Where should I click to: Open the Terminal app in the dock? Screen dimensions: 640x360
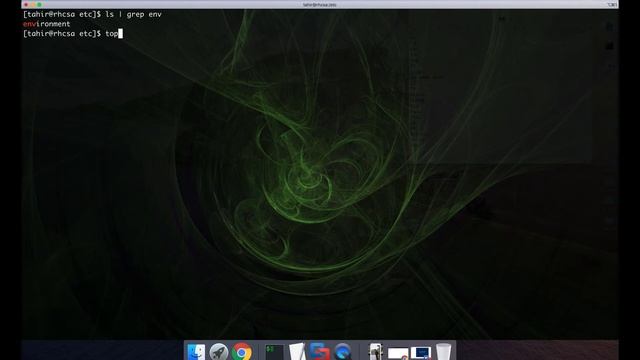274,352
